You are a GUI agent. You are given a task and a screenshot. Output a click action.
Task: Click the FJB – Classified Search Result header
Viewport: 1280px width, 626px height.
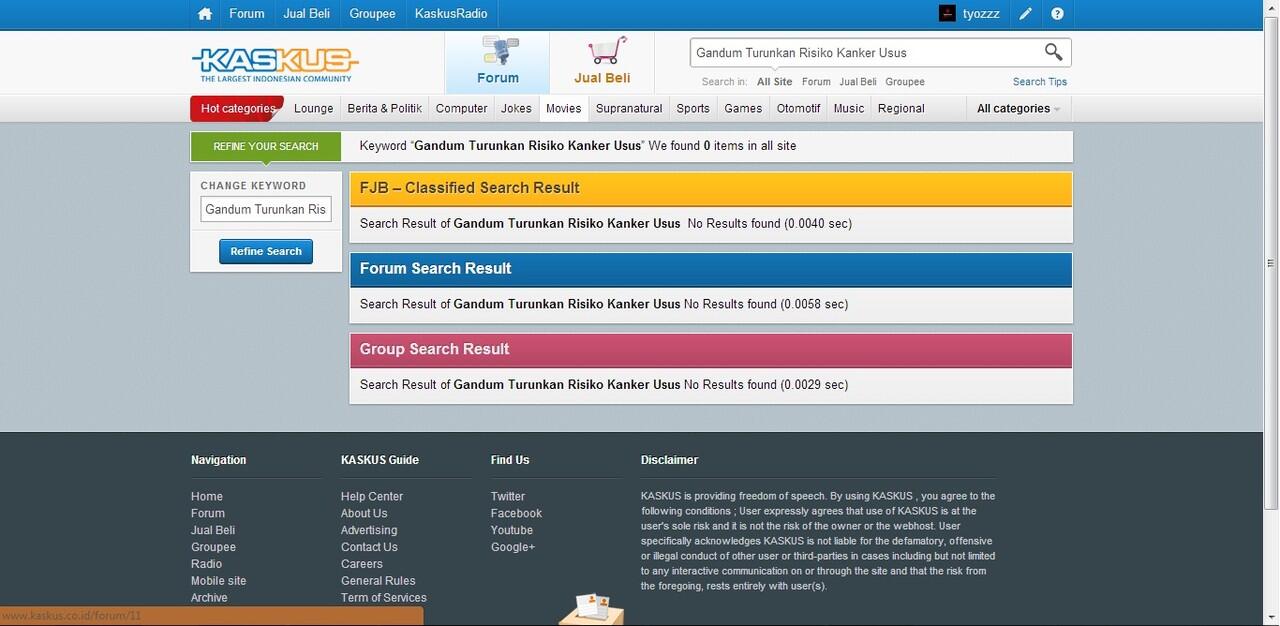711,188
